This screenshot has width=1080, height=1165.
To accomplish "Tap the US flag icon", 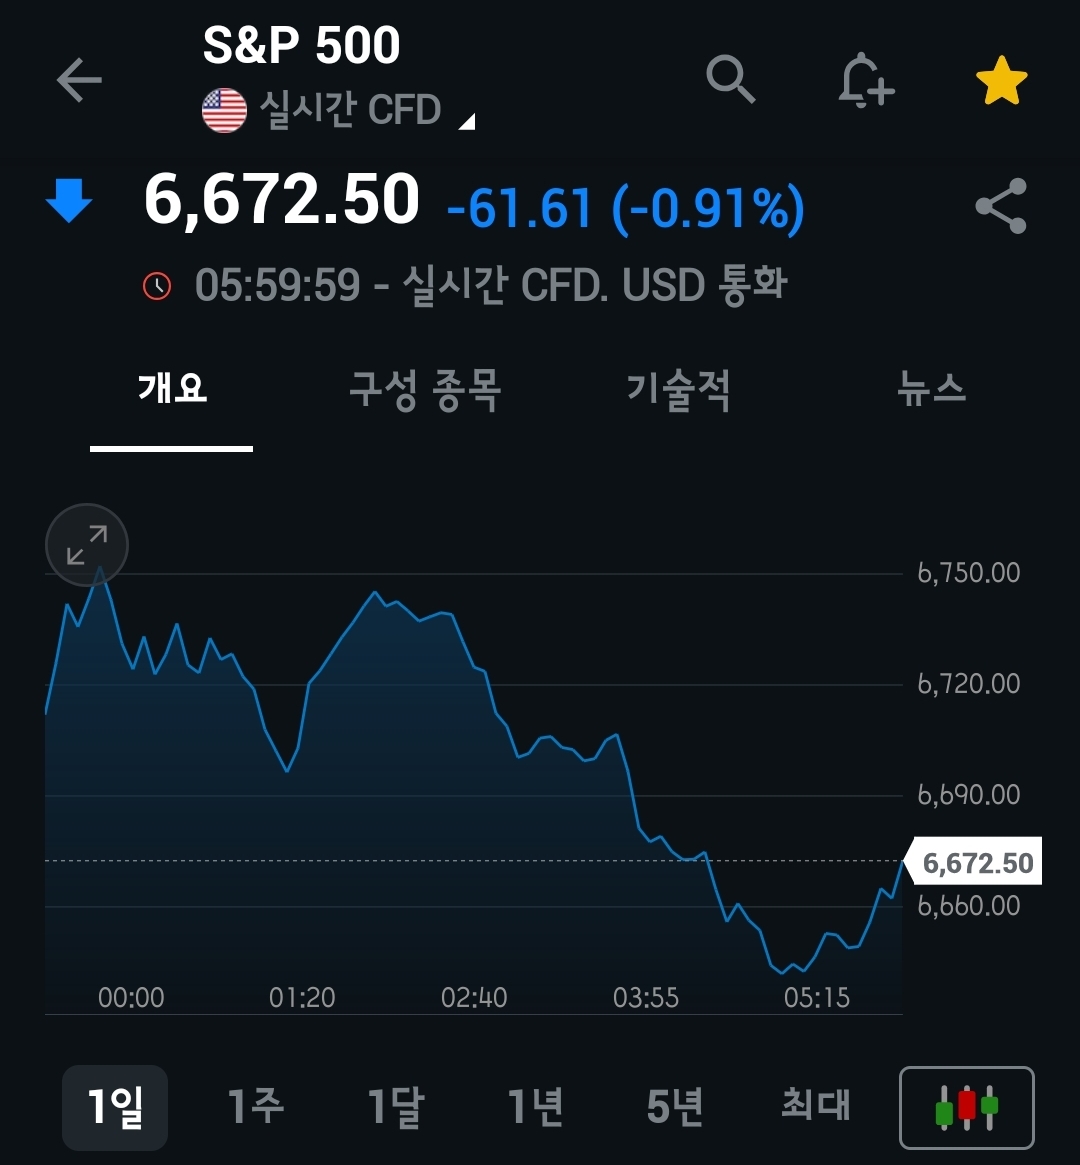I will [x=224, y=110].
